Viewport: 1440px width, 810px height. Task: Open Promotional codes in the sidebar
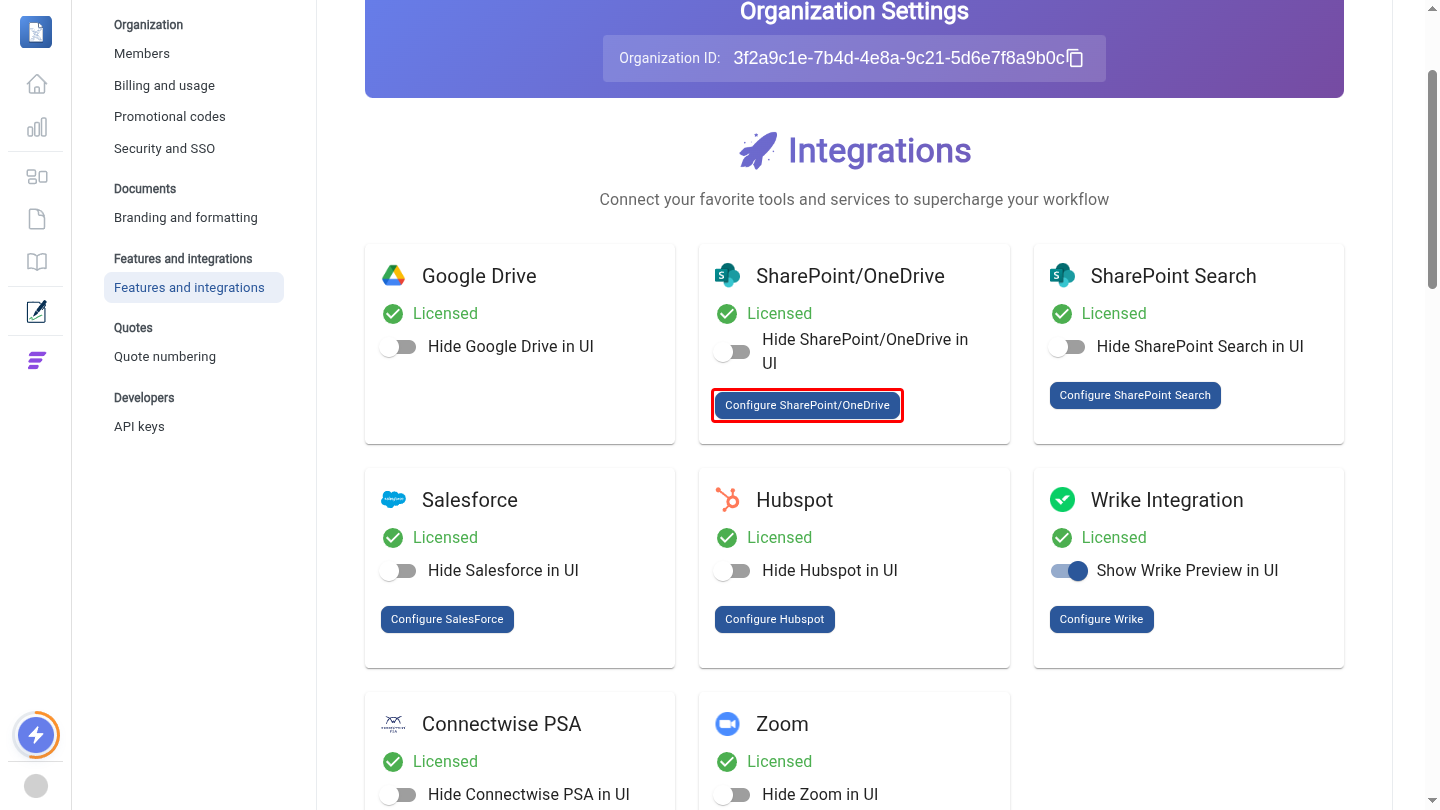(170, 117)
